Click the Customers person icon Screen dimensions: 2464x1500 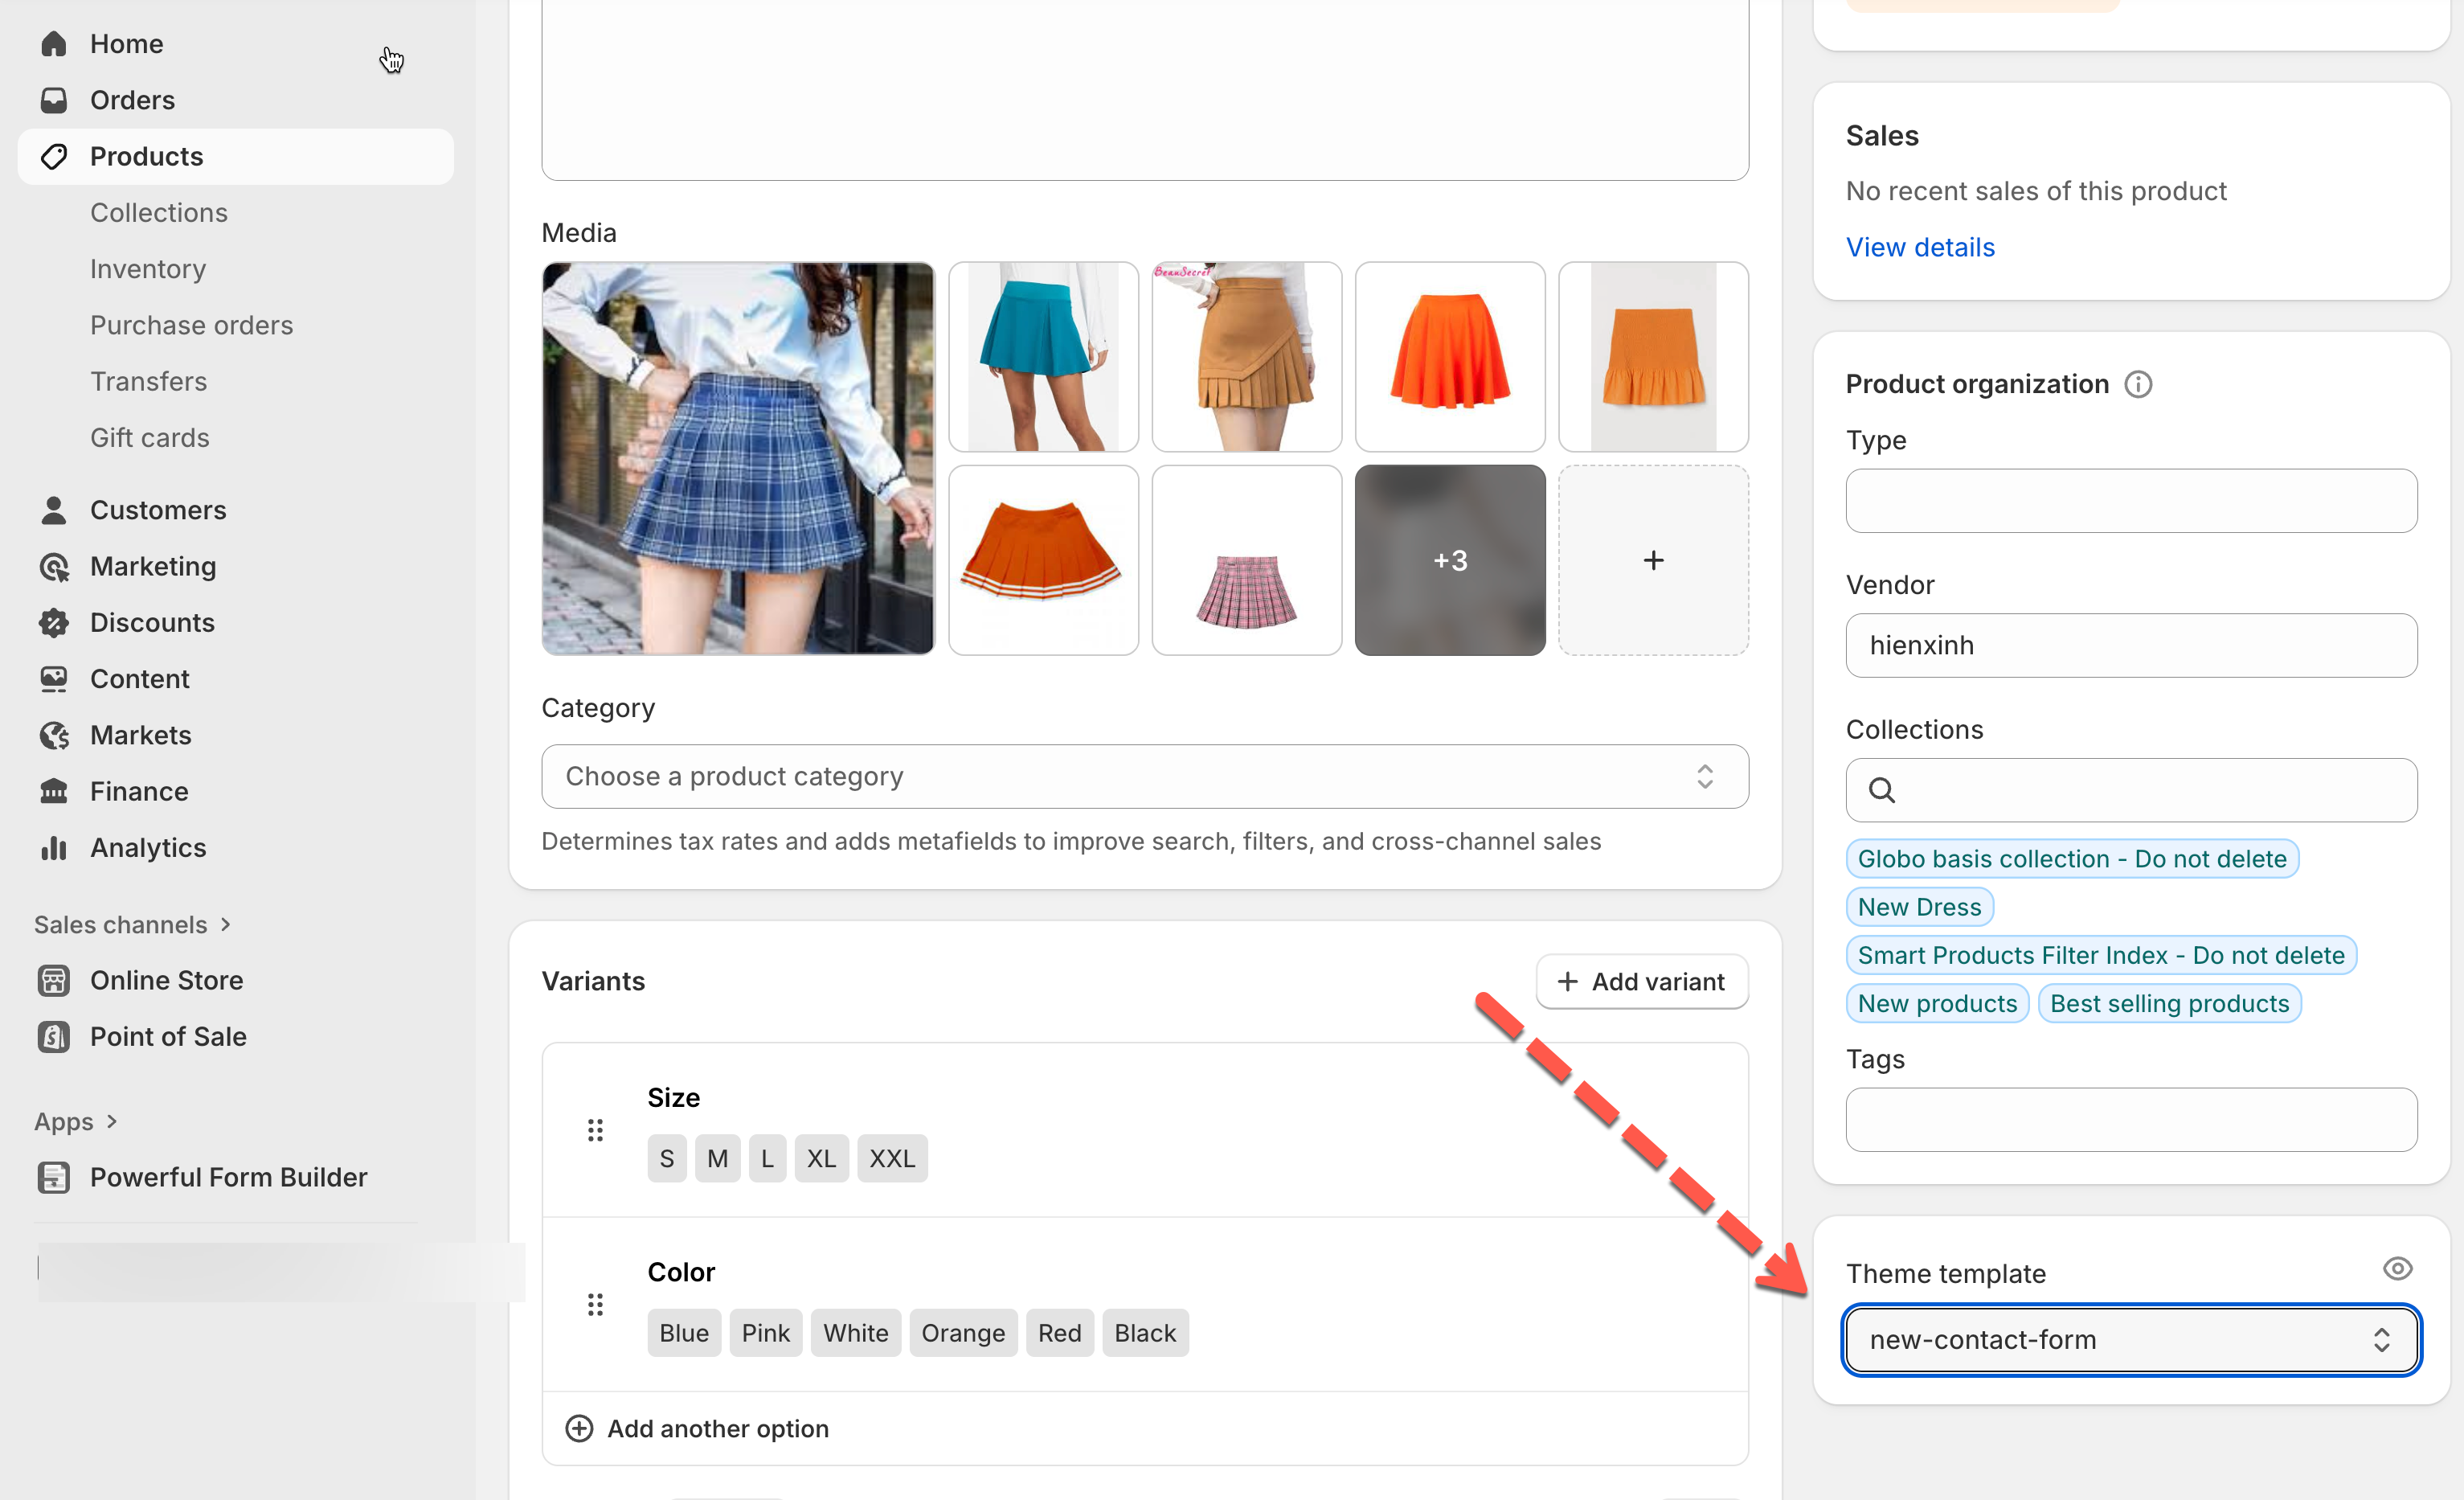(54, 510)
